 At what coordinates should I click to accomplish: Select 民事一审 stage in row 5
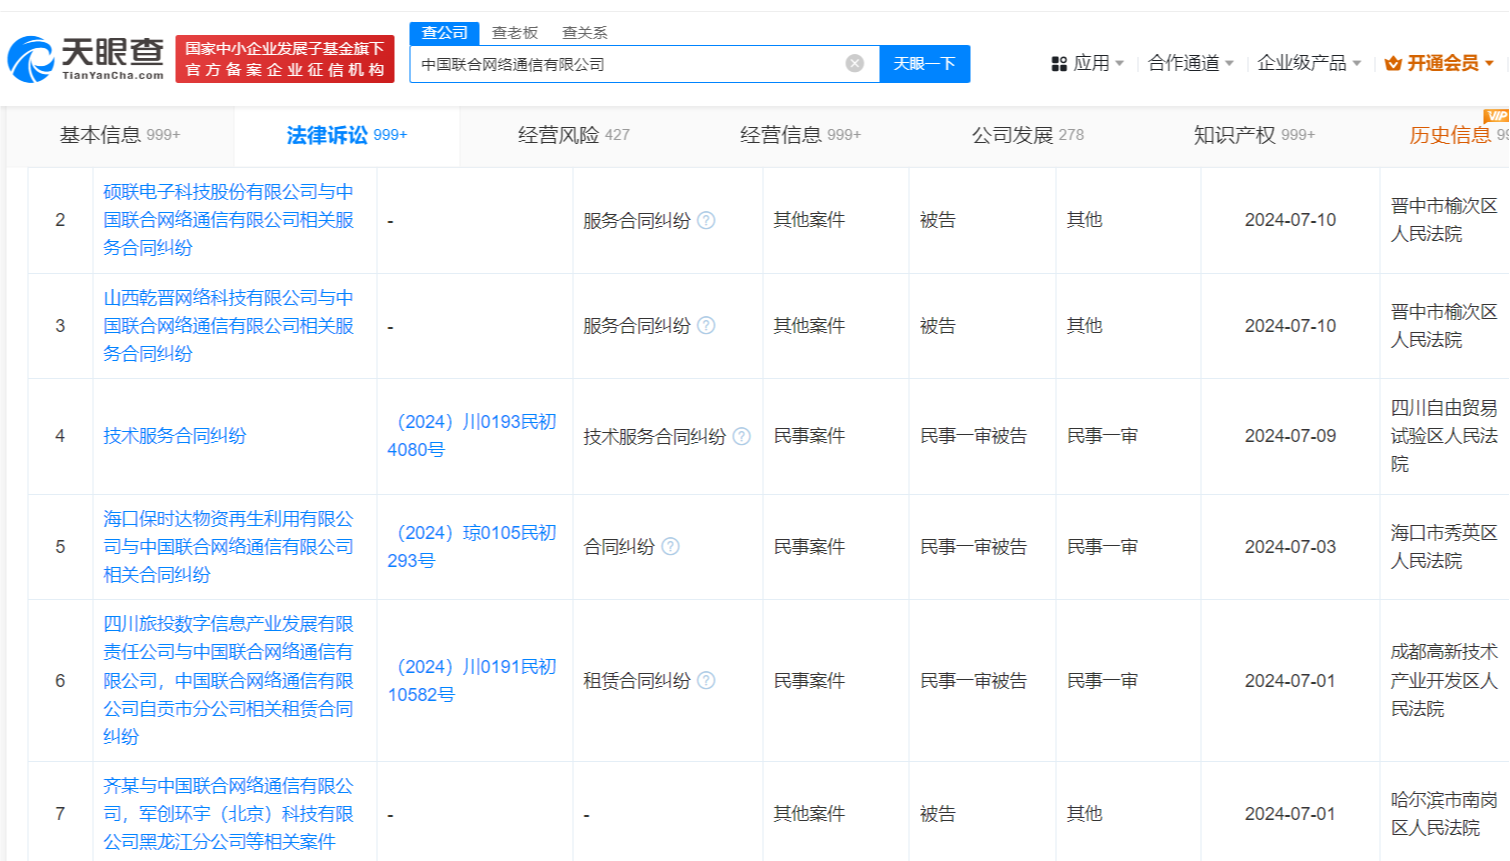click(1102, 547)
